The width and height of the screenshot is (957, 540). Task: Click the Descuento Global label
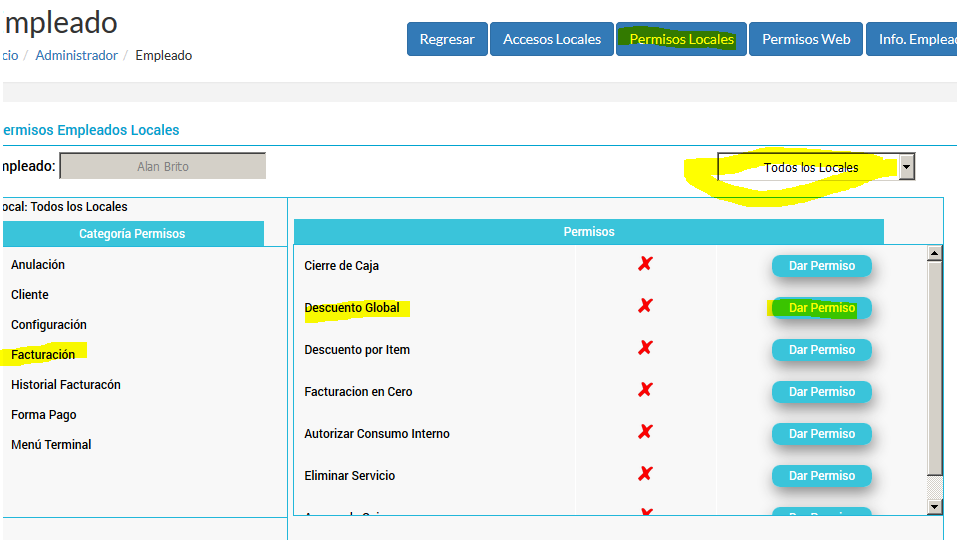[352, 308]
